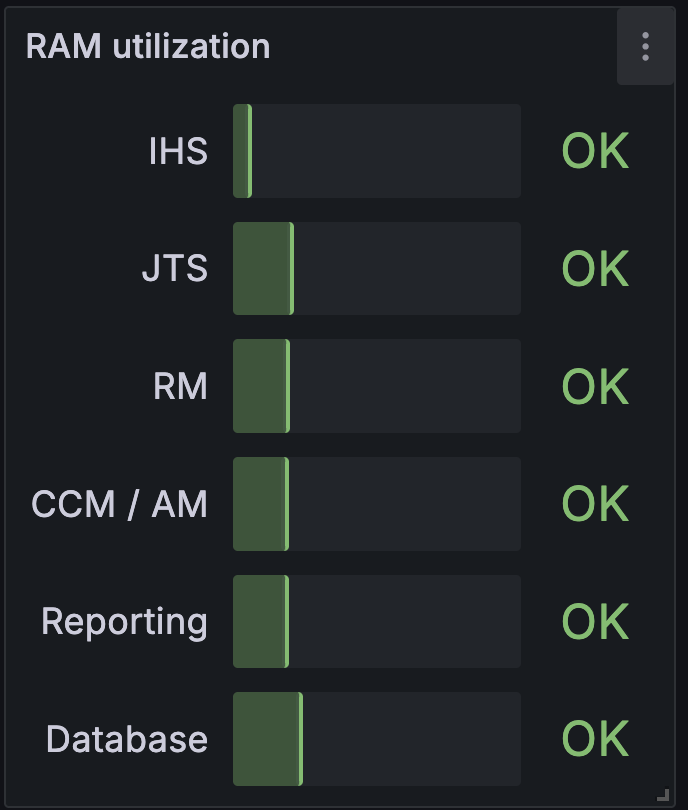
Task: Click the Database row label
Action: pos(127,739)
